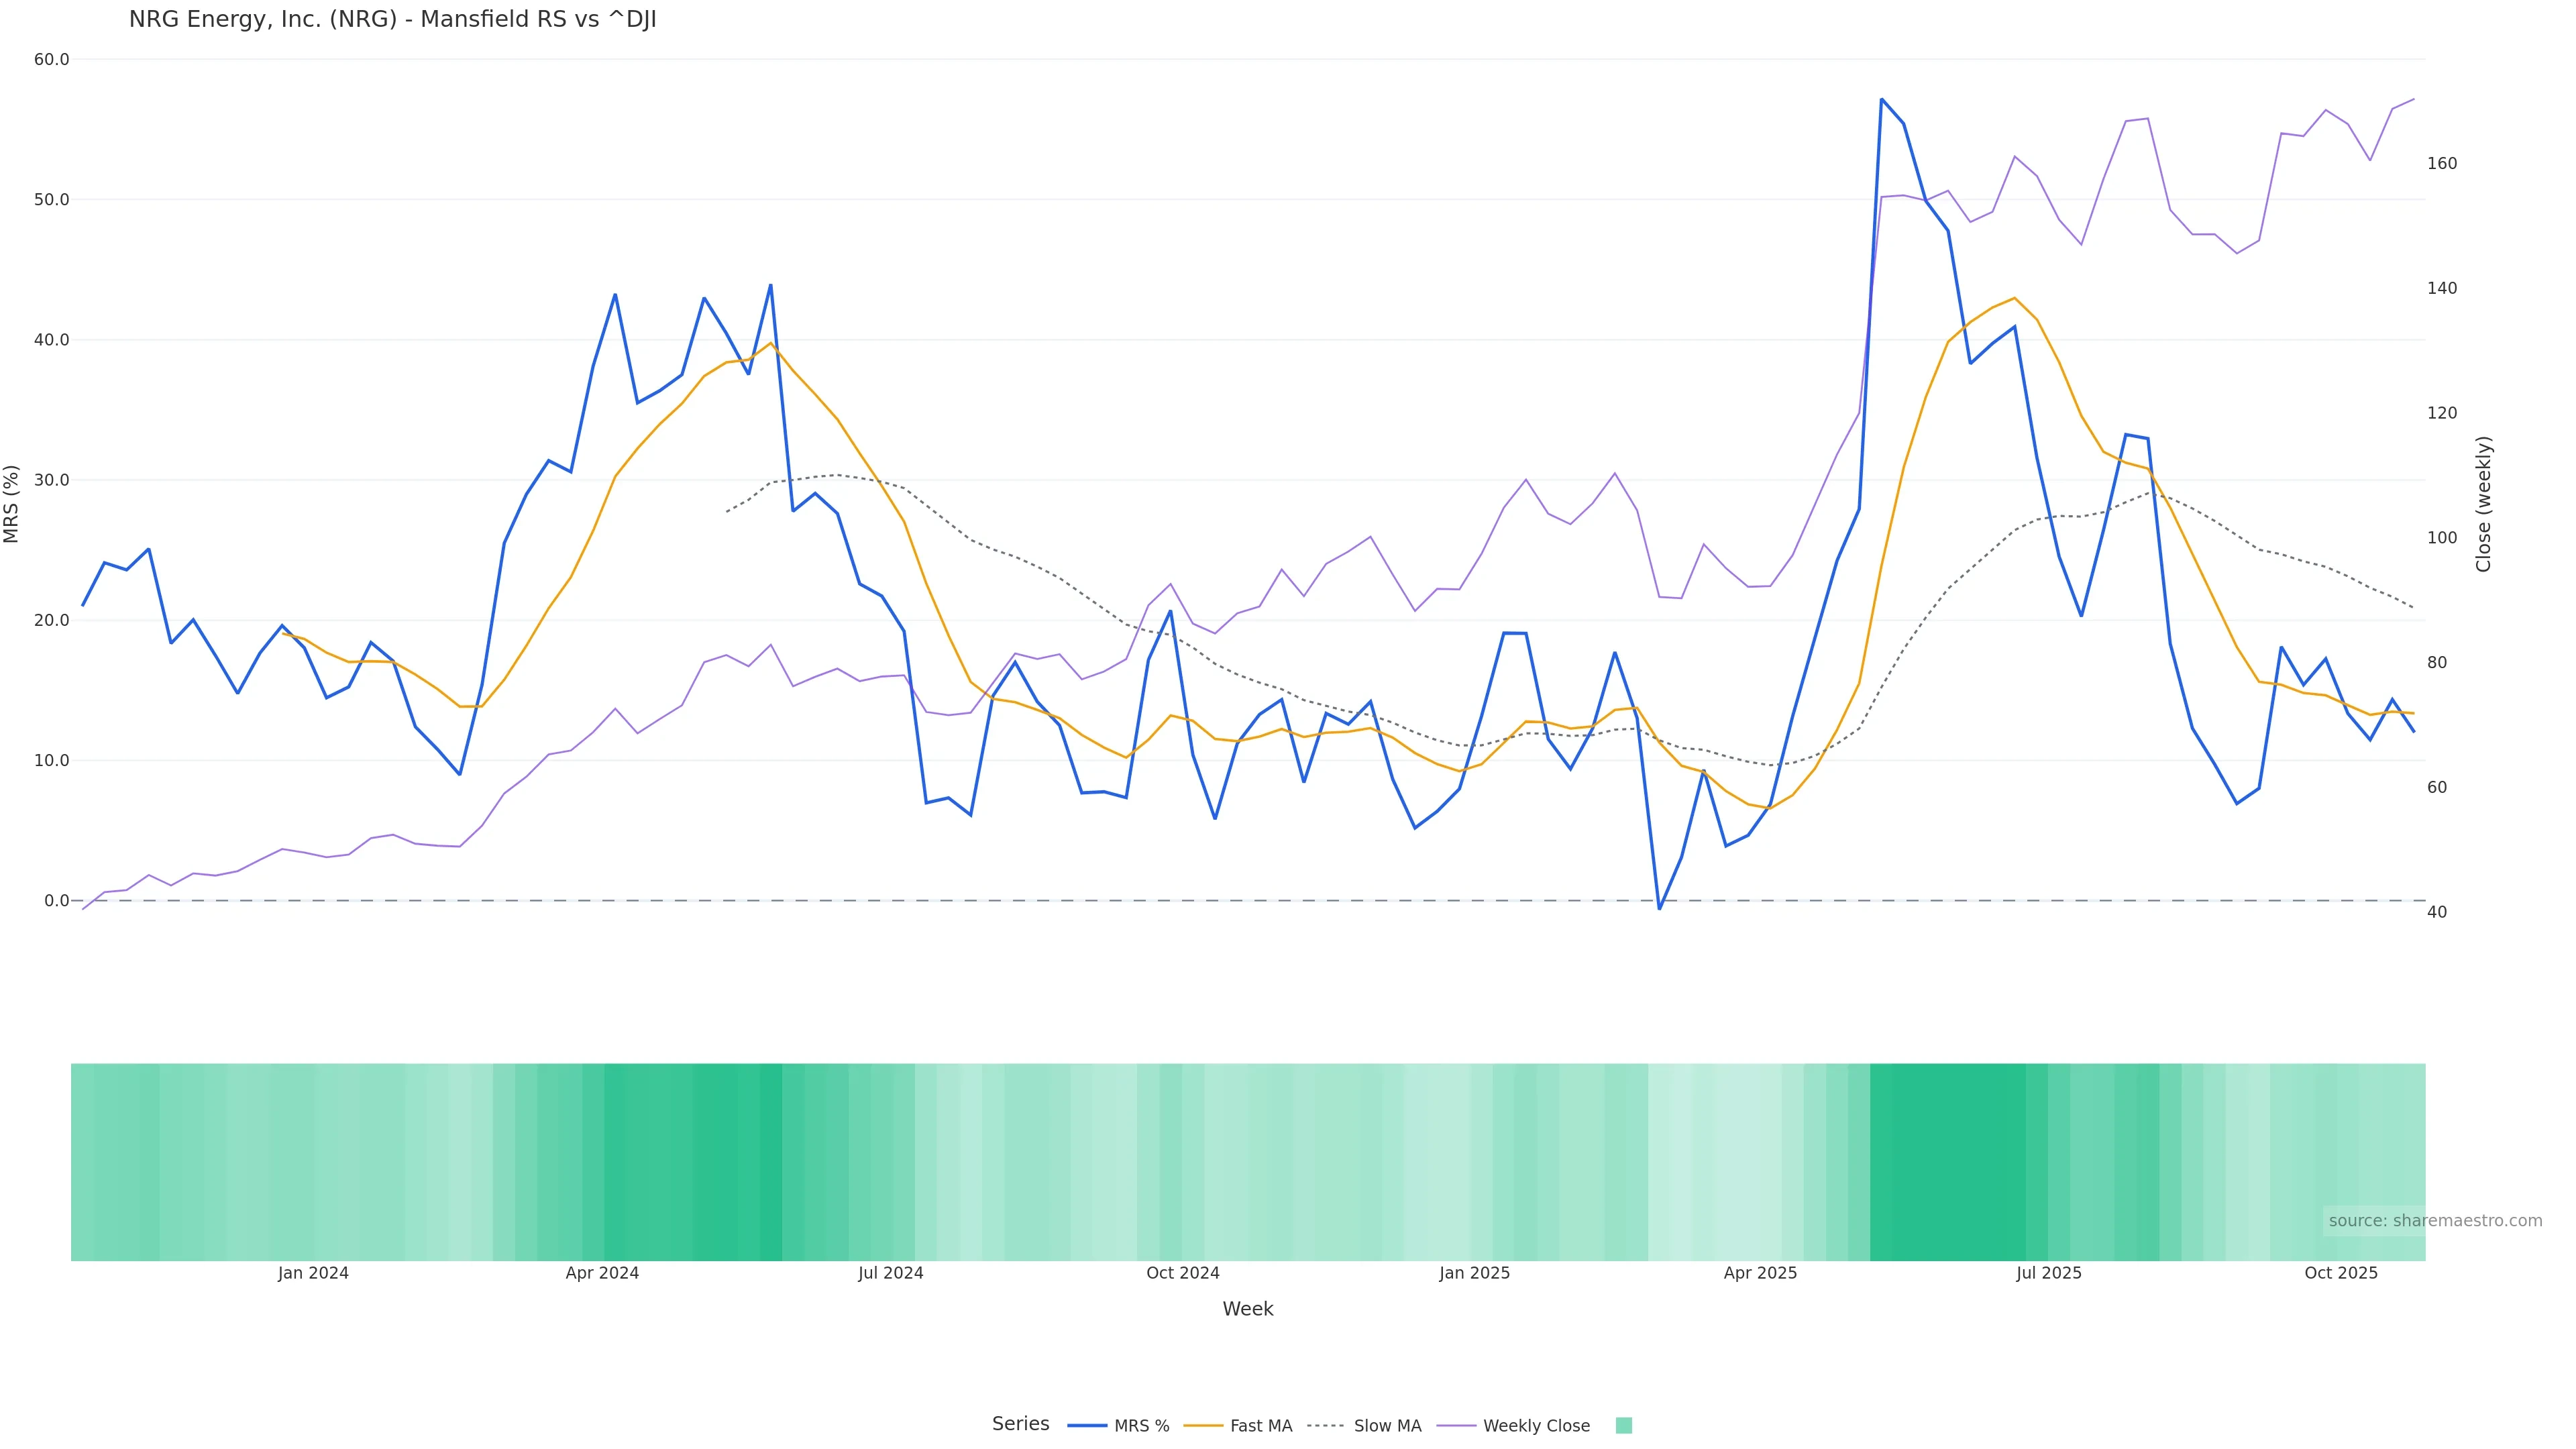Select the Apr 2024 x-axis label
This screenshot has width=2576, height=1449.
pos(602,1273)
